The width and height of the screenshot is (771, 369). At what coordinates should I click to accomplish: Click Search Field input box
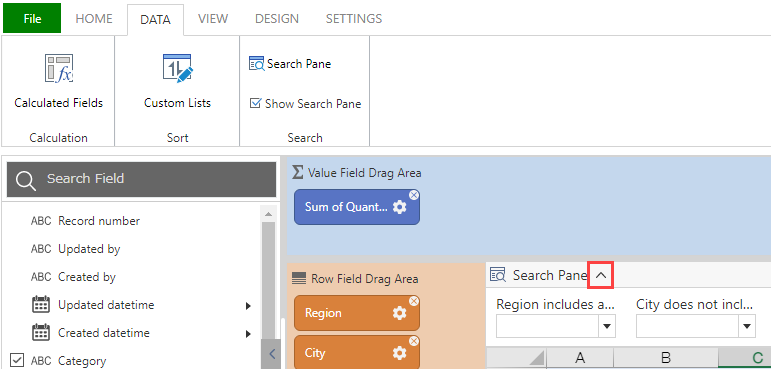[x=142, y=179]
